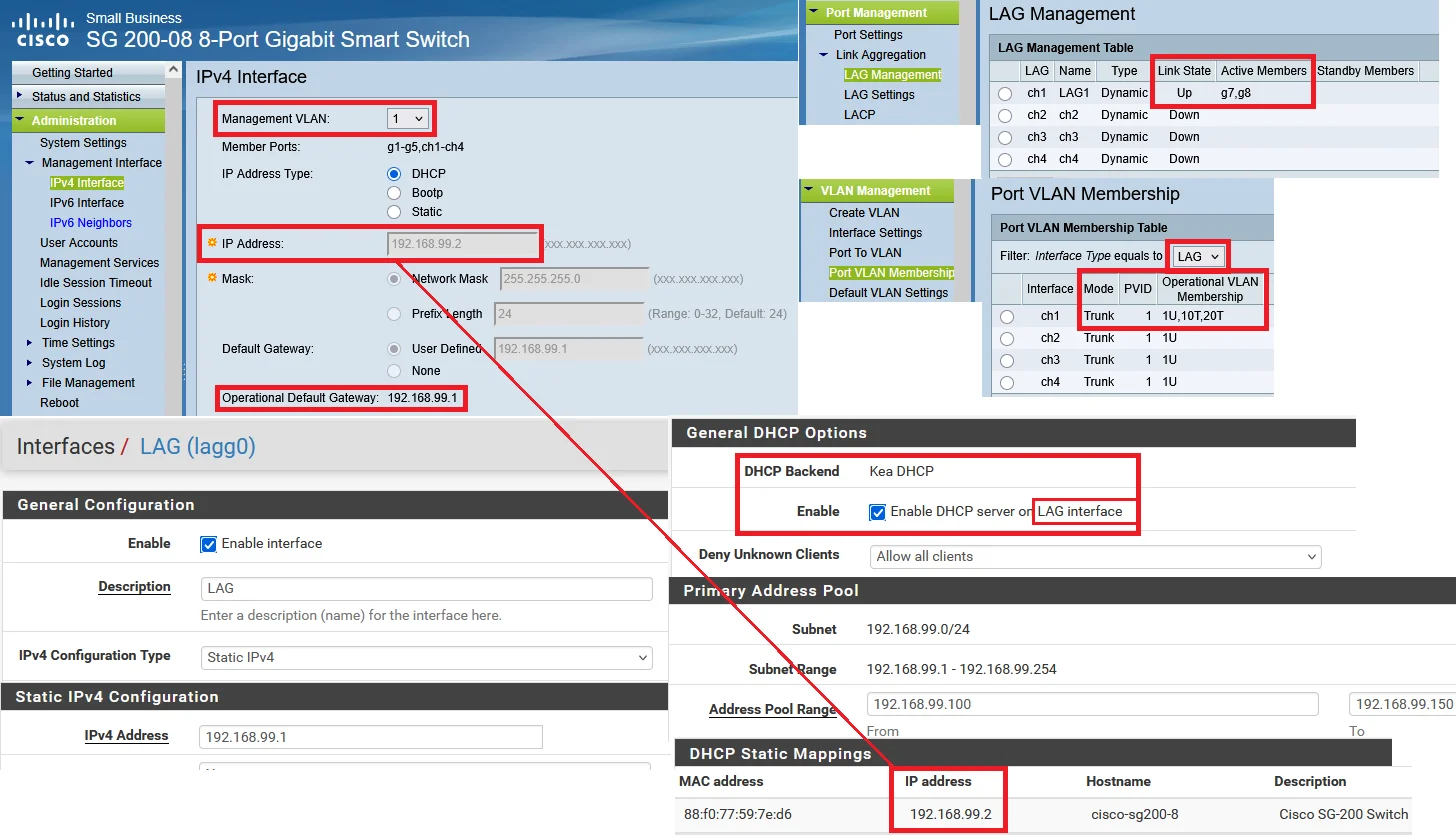The height and width of the screenshot is (835, 1456).
Task: Select DHCP IP address type
Action: point(394,174)
